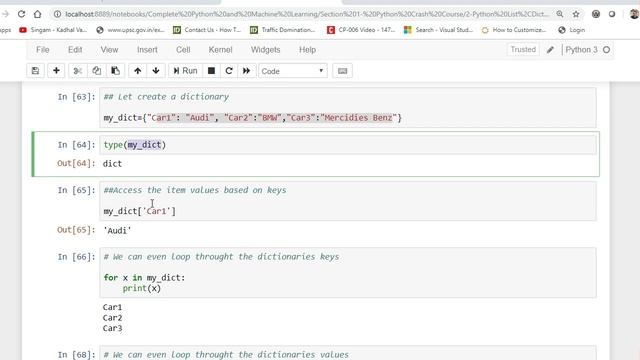Click the localhost address bar URL

(307, 14)
